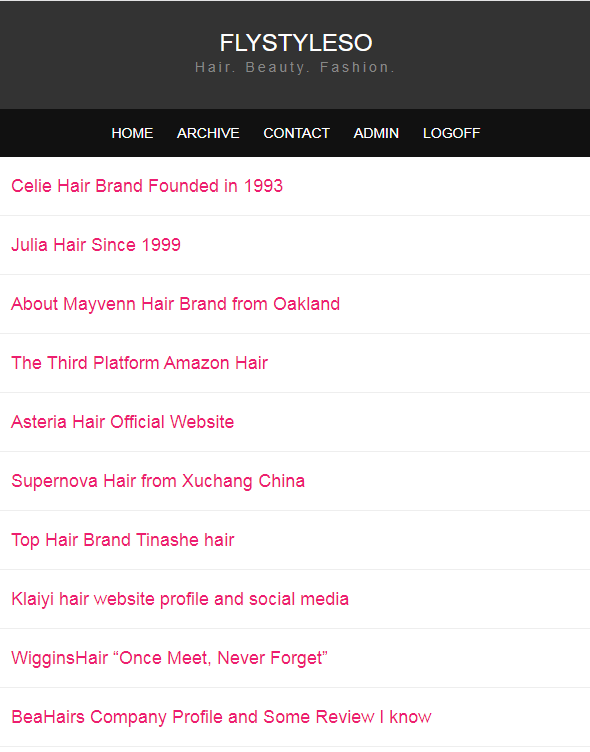The image size is (590, 752).
Task: Click the 'Hair. Beauty. Fashion.' tagline
Action: coord(295,67)
